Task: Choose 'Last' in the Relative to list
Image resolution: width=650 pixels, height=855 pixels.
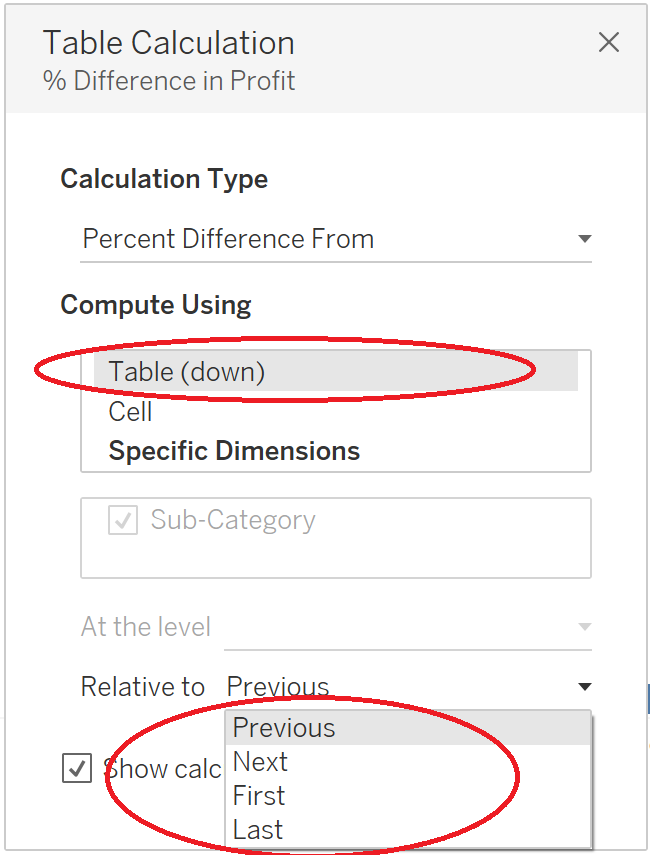Action: [x=258, y=830]
